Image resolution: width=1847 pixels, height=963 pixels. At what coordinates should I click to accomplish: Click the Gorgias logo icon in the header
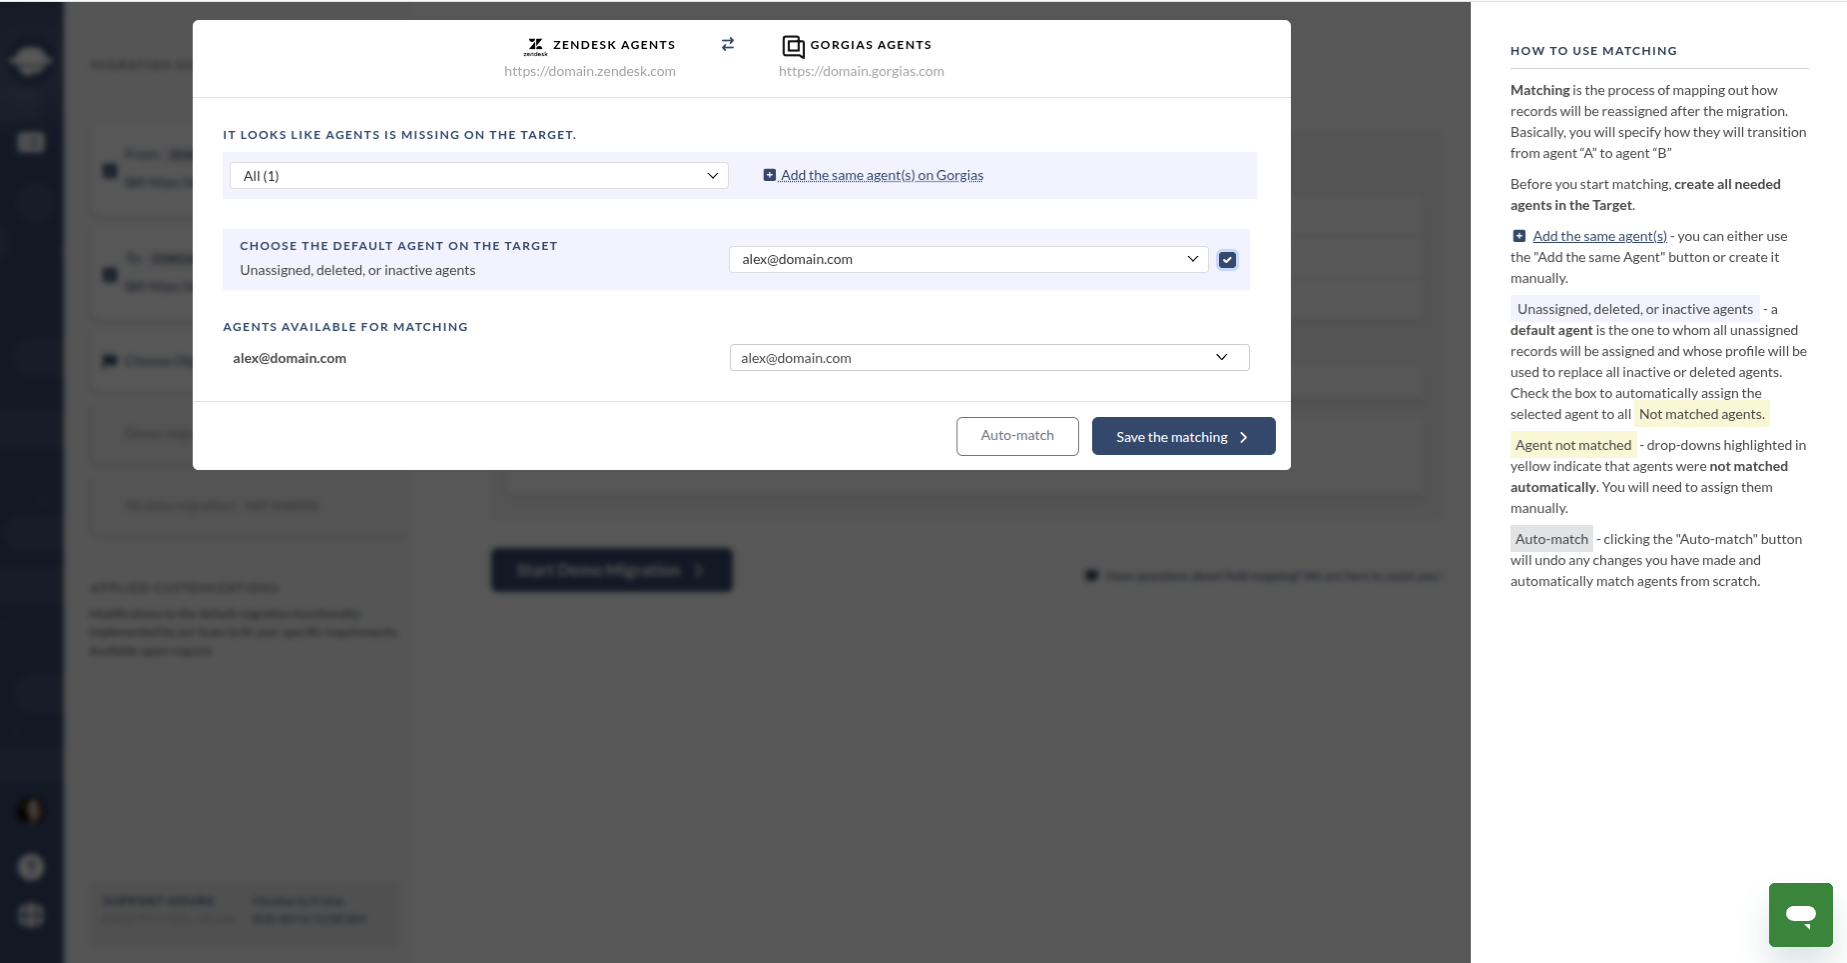793,46
